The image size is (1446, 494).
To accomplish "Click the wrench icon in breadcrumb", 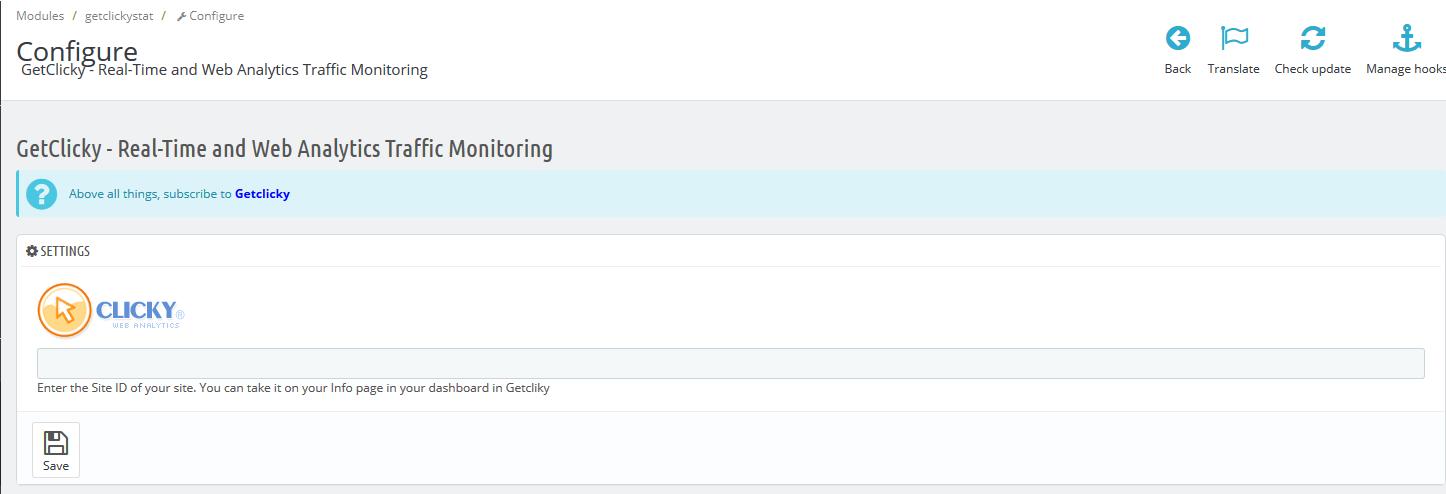I will 182,16.
